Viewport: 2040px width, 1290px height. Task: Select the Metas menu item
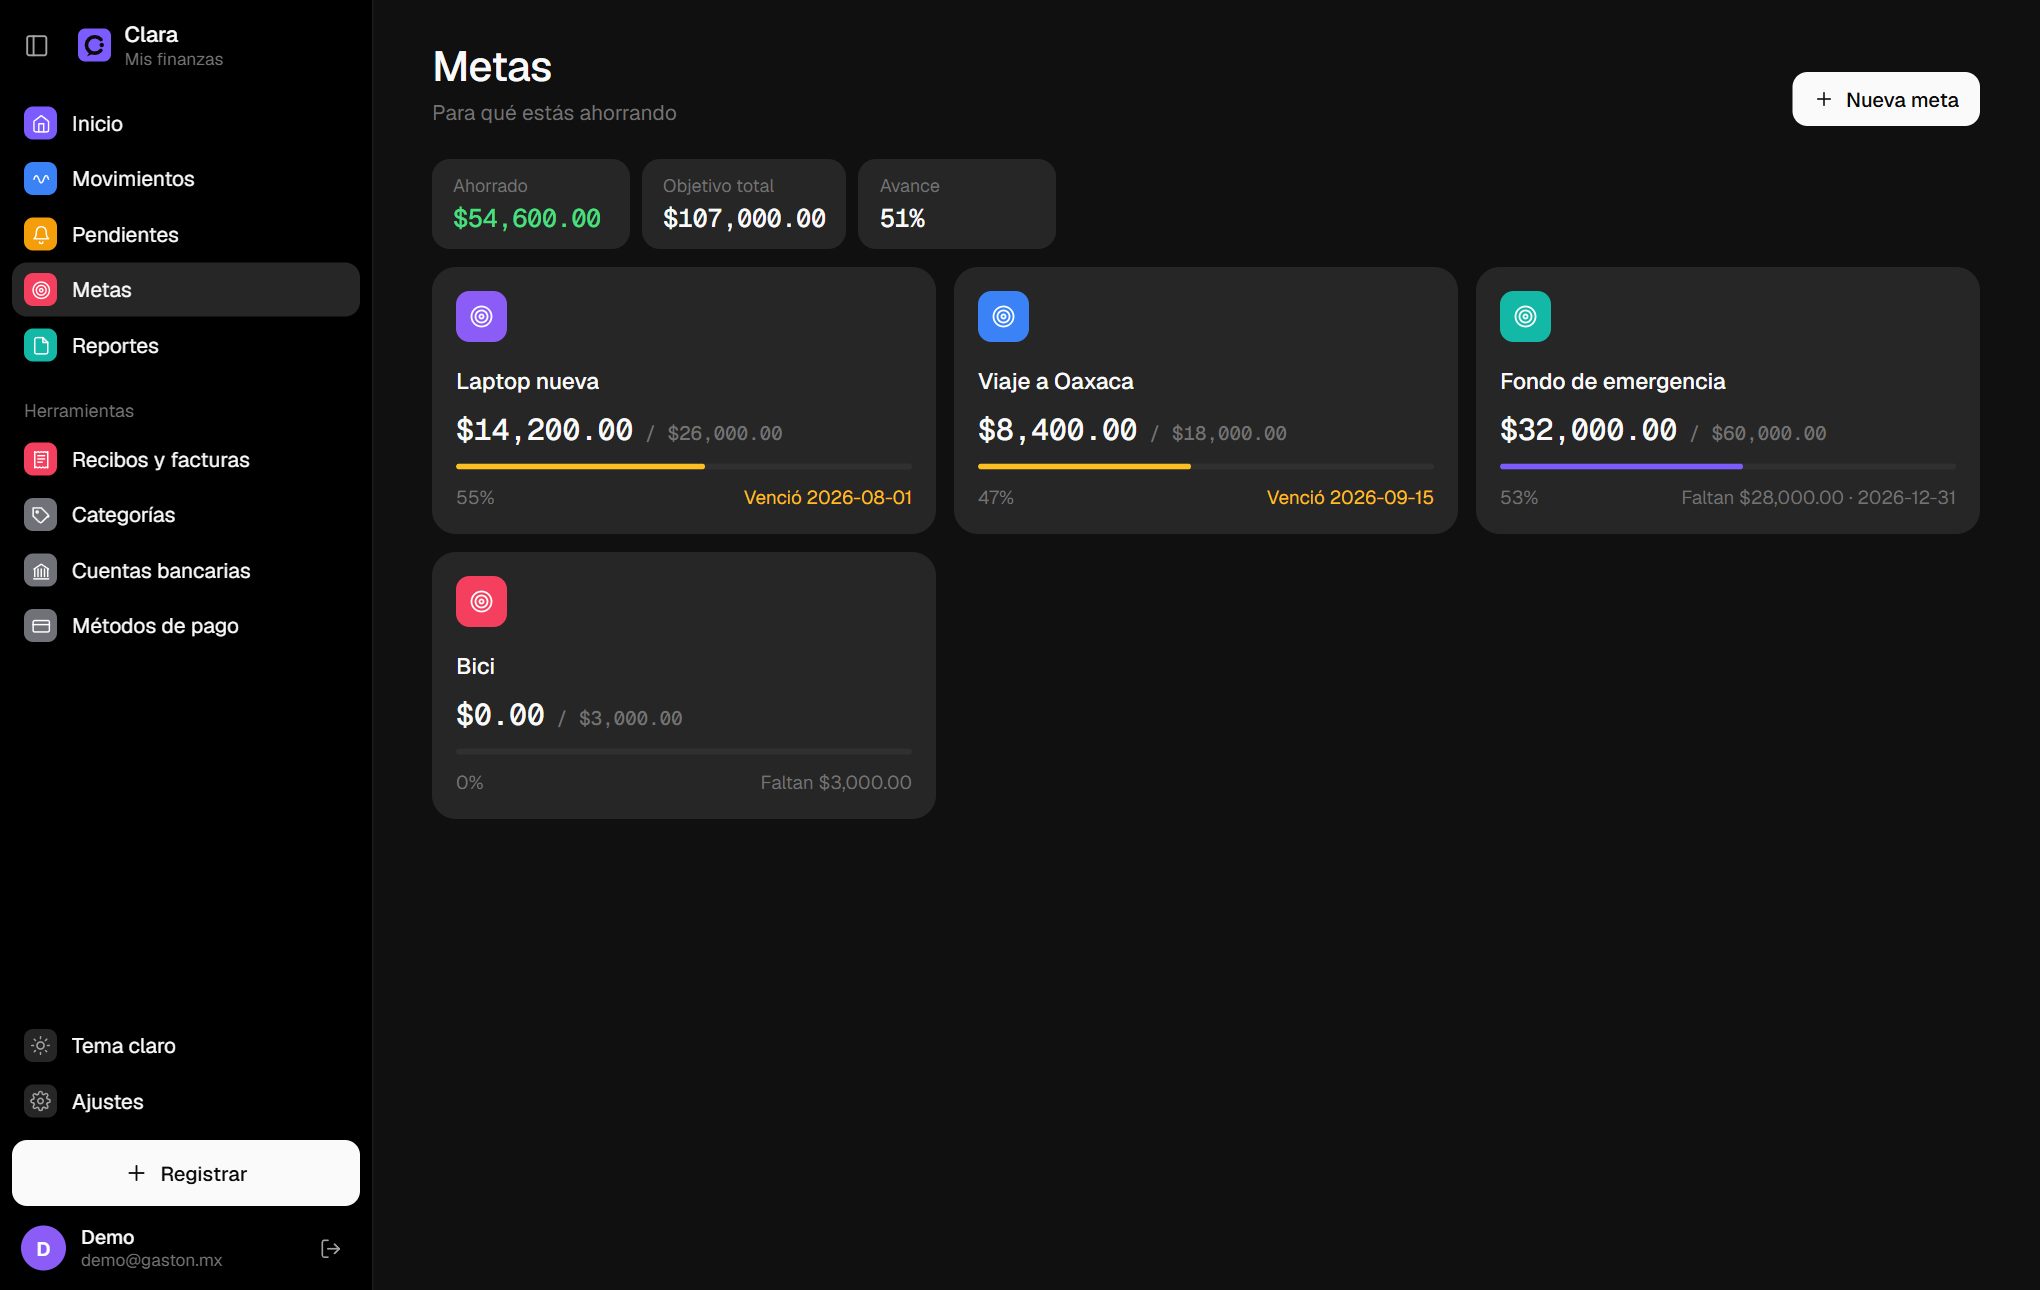[x=186, y=290]
